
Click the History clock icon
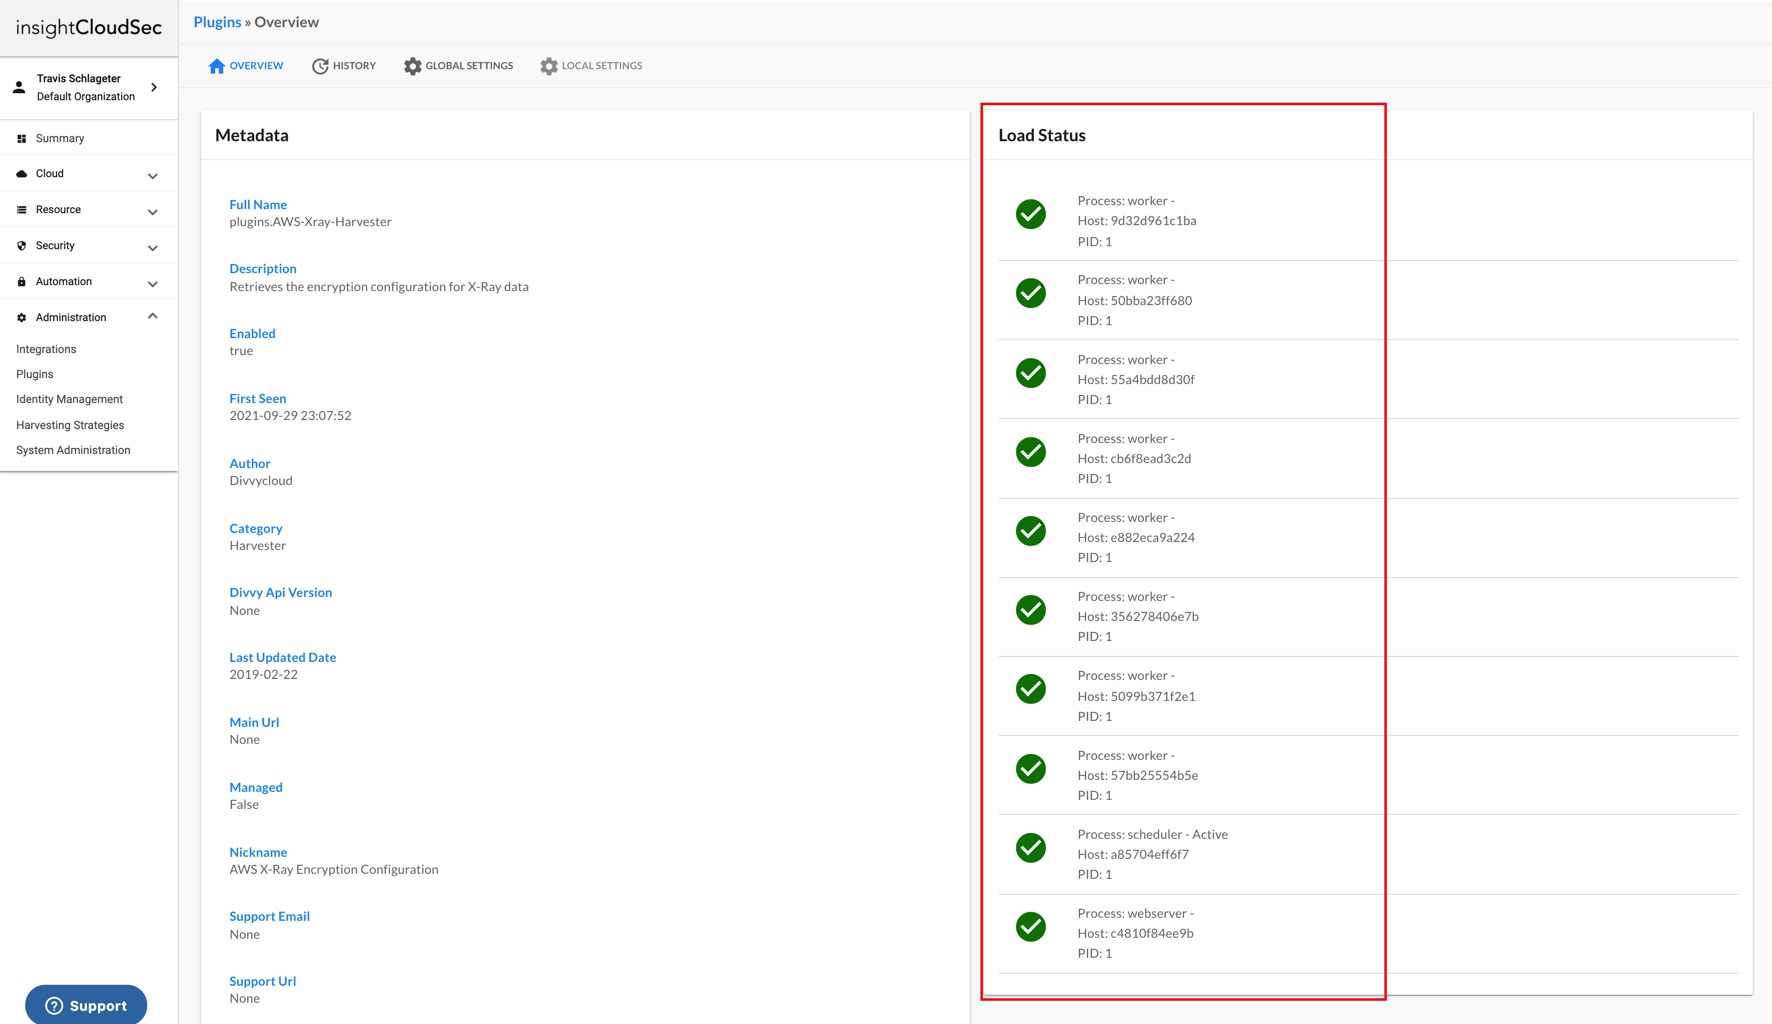coord(320,66)
